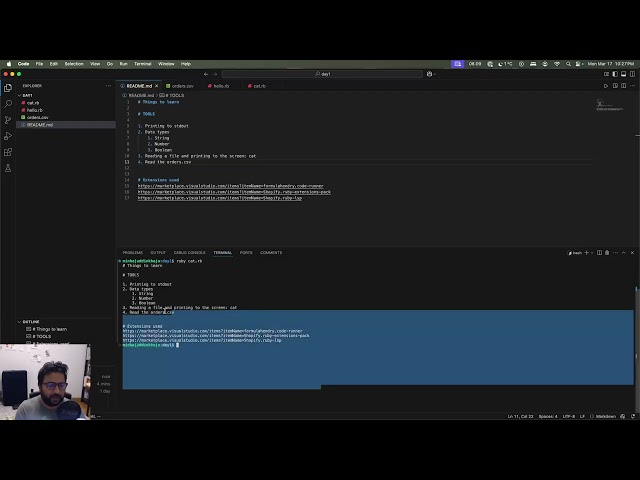Image resolution: width=640 pixels, height=480 pixels.
Task: Close the terminal panel
Action: tap(632, 253)
